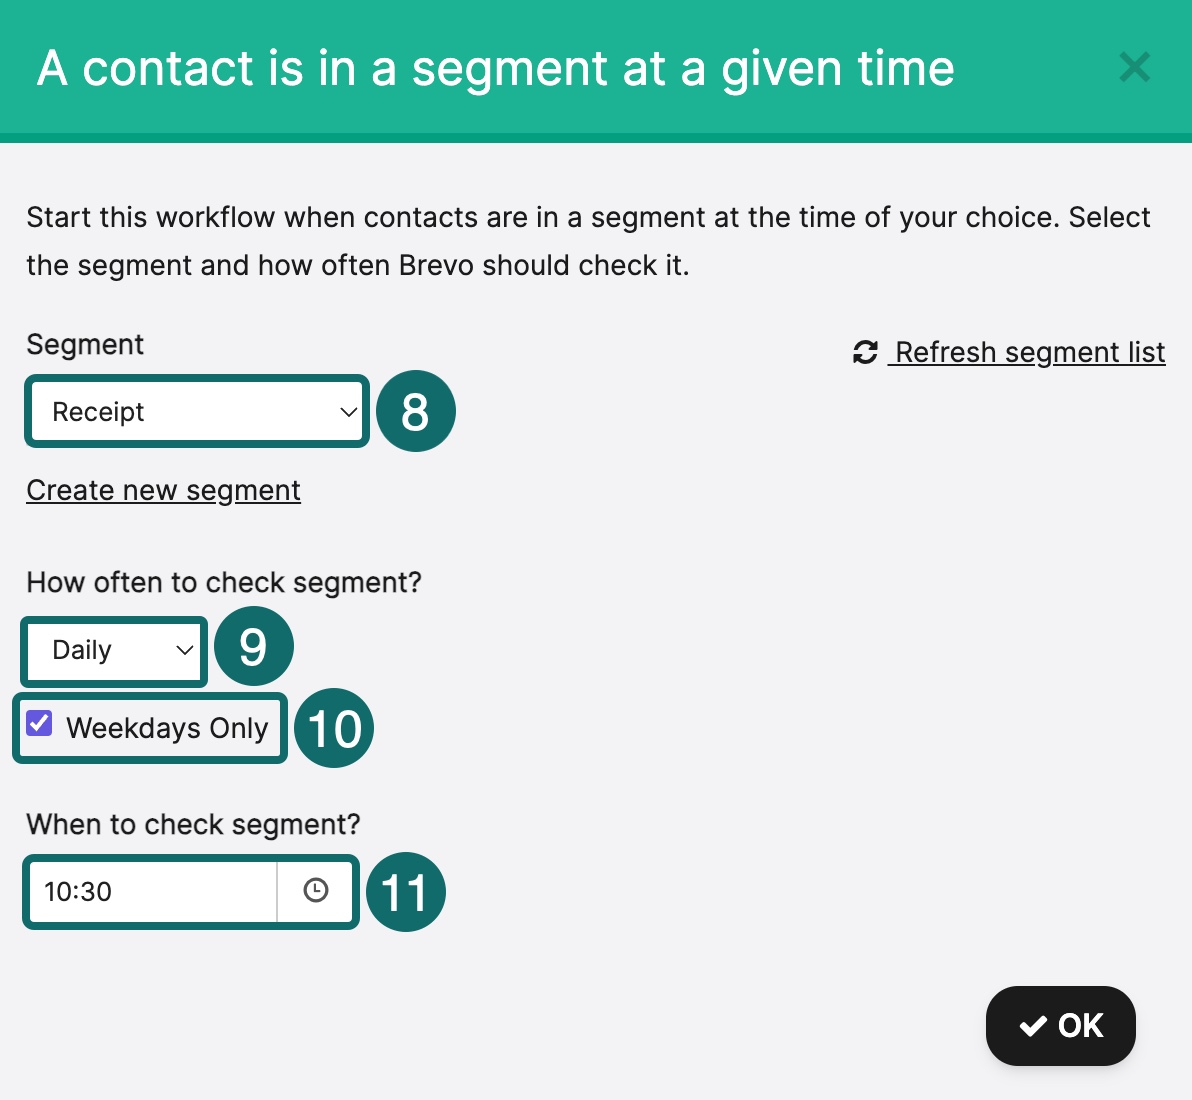Image resolution: width=1192 pixels, height=1100 pixels.
Task: Open the Daily check frequency dropdown
Action: tap(113, 651)
